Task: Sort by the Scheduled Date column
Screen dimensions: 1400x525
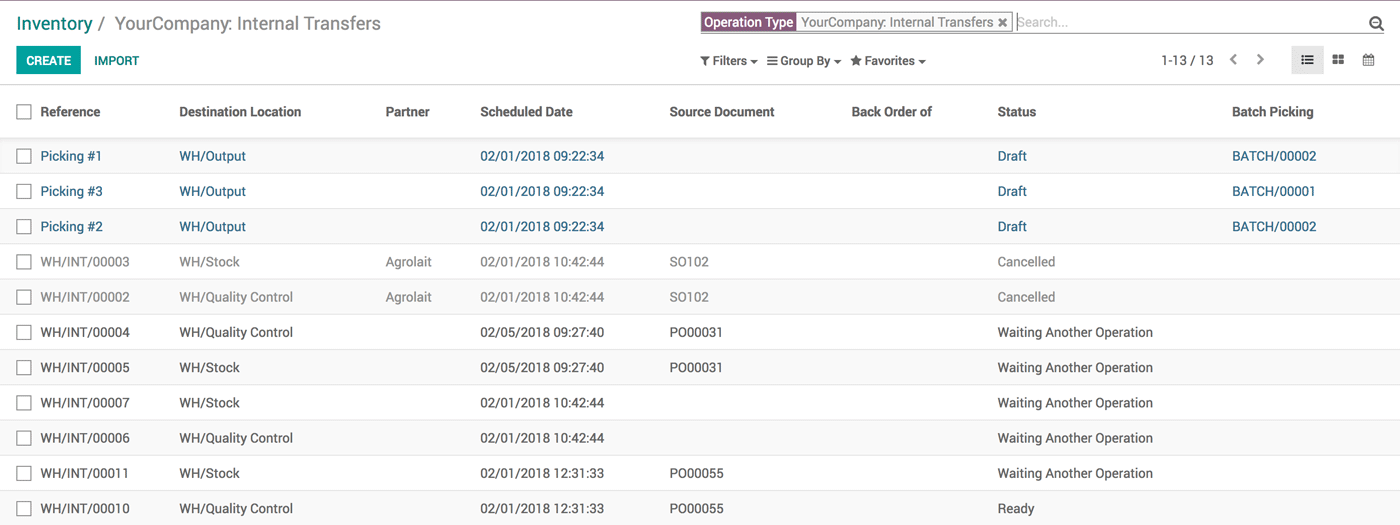Action: (x=526, y=112)
